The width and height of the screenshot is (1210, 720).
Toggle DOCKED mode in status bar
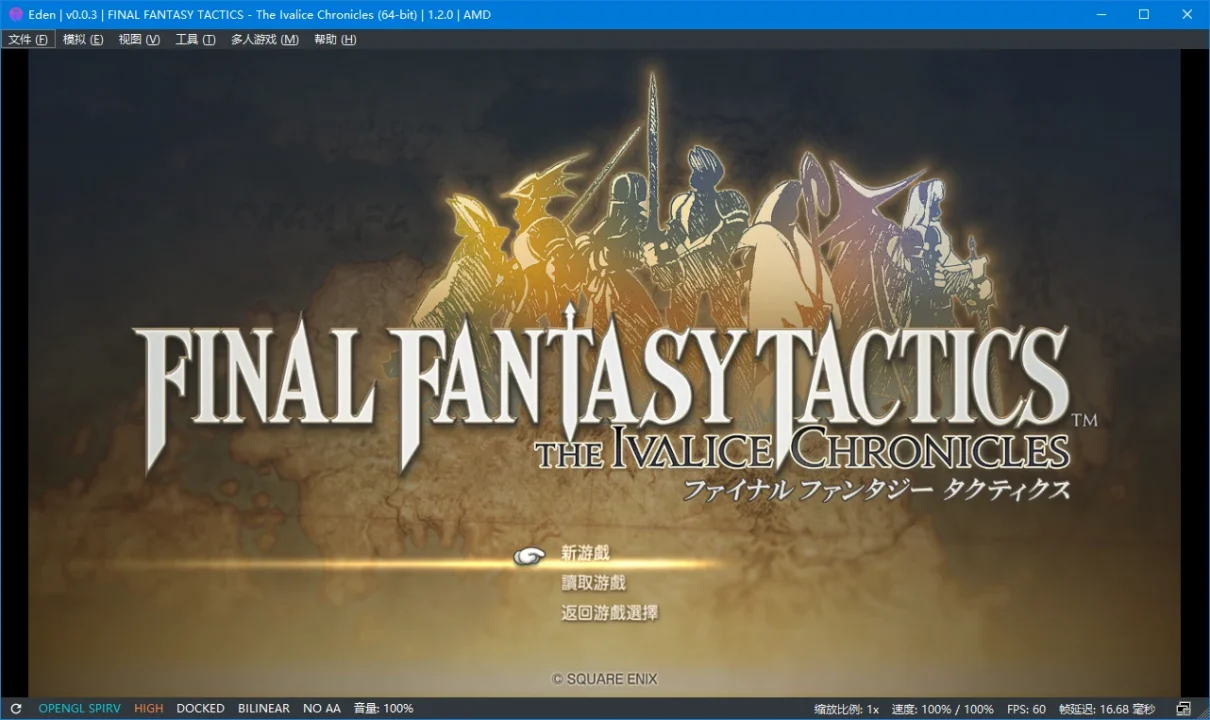pyautogui.click(x=200, y=708)
